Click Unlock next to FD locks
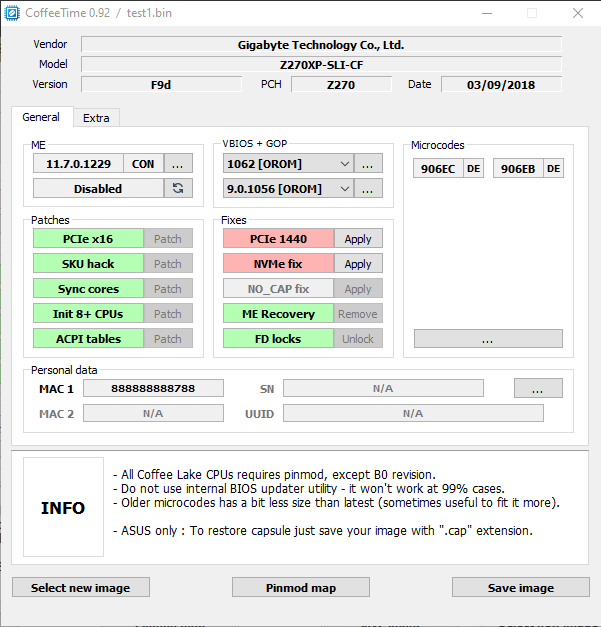The width and height of the screenshot is (601, 627). click(x=358, y=338)
